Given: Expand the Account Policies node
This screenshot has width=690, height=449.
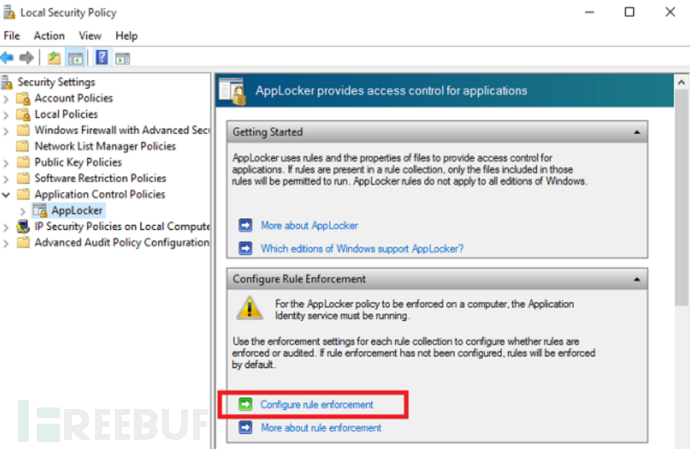Looking at the screenshot, I should pos(8,98).
